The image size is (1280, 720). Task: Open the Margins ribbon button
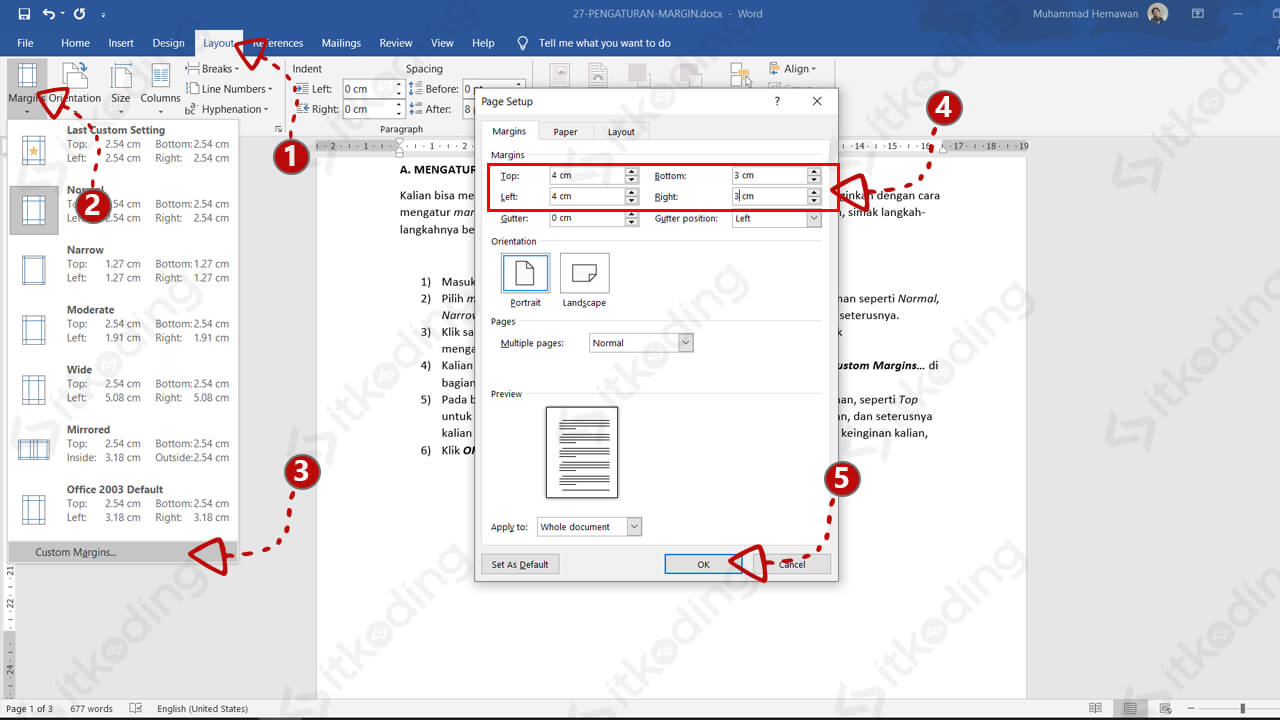[27, 87]
